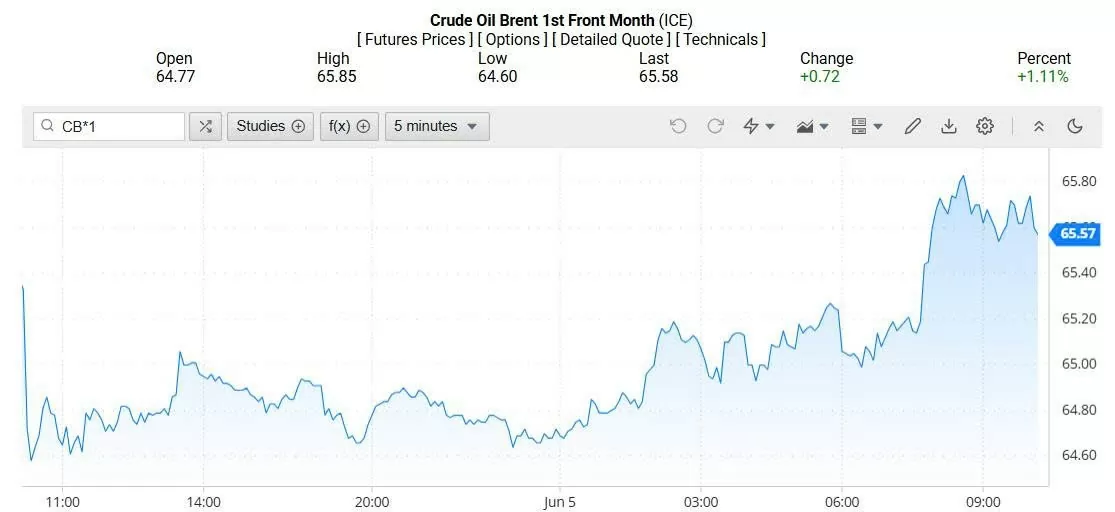Image resolution: width=1115 pixels, height=512 pixels.
Task: Open the Futures Prices link
Action: click(x=415, y=39)
